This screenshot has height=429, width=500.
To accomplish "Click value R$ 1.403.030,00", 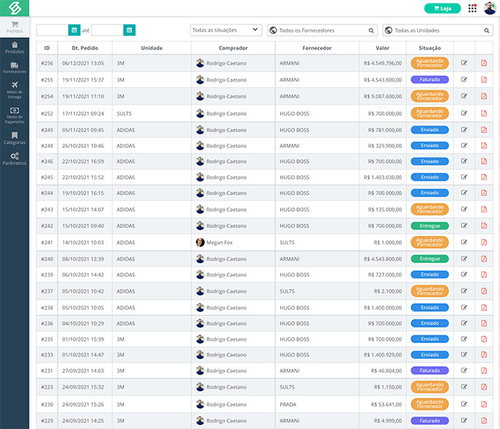I will point(383,177).
